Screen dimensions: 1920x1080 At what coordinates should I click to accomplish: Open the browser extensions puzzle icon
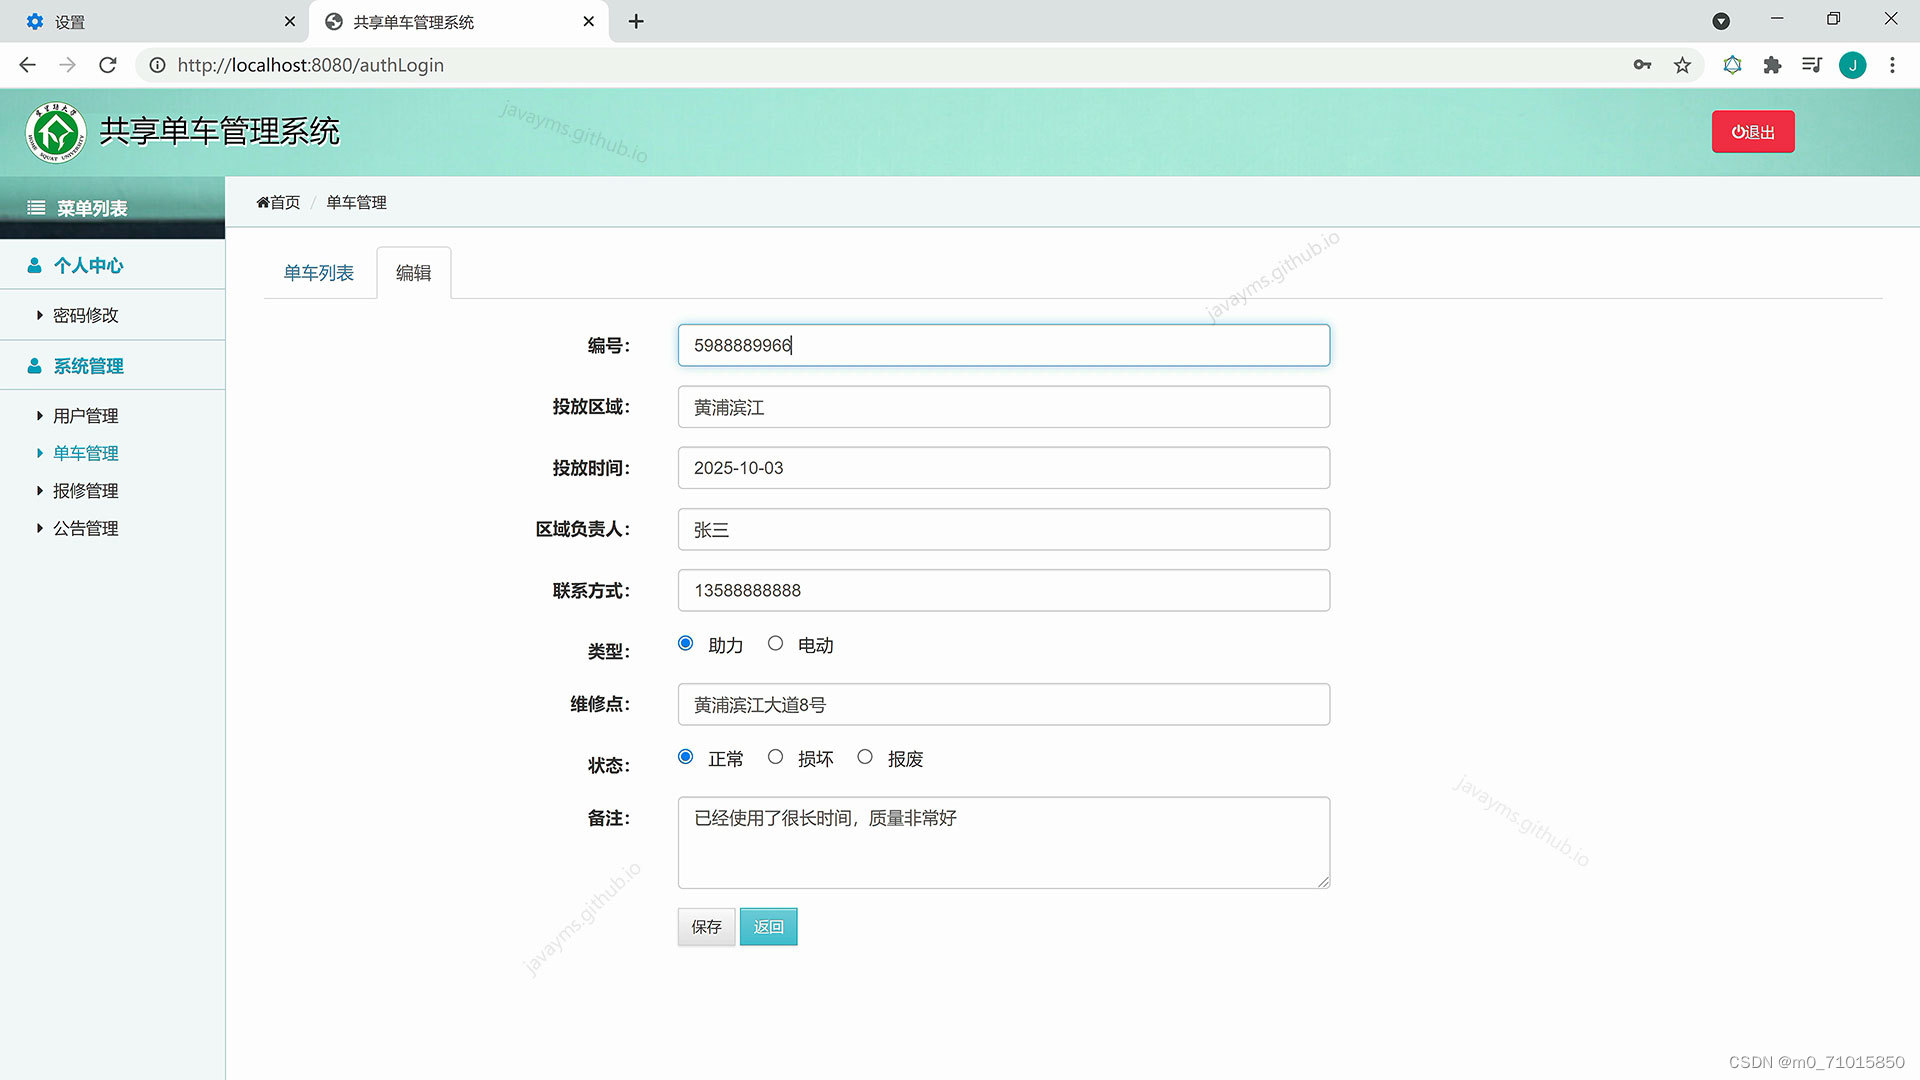[1772, 65]
